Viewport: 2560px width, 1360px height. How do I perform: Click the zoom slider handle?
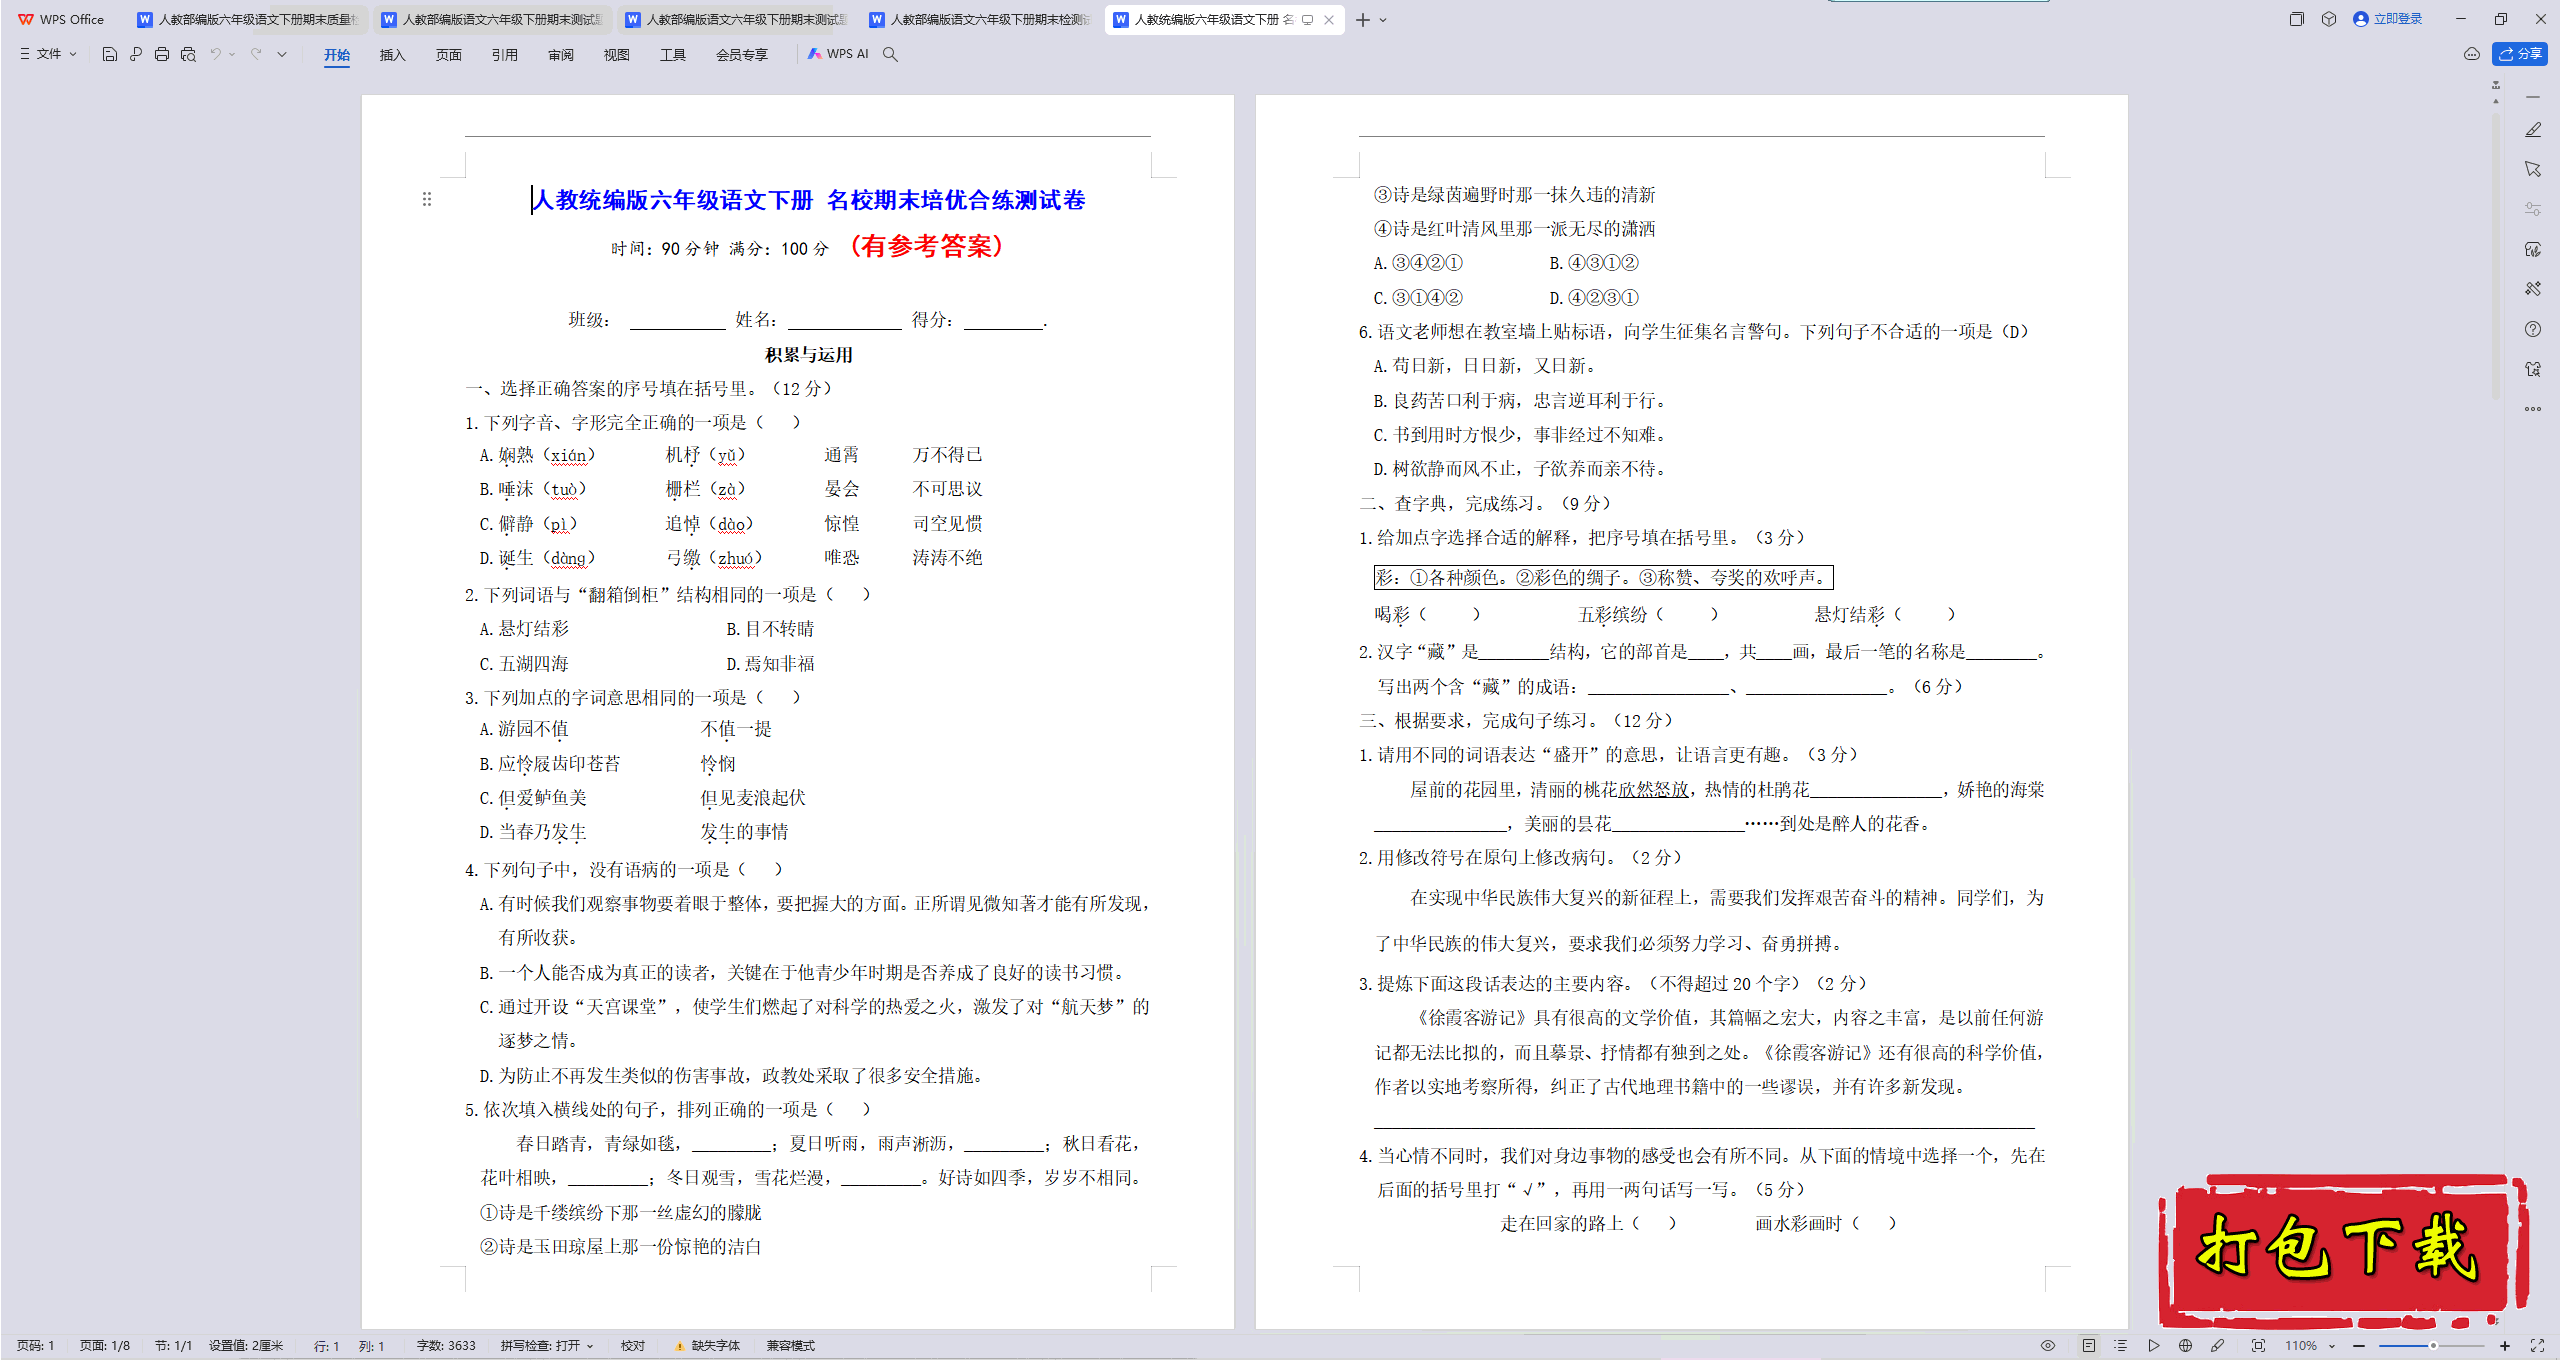pos(2433,1346)
